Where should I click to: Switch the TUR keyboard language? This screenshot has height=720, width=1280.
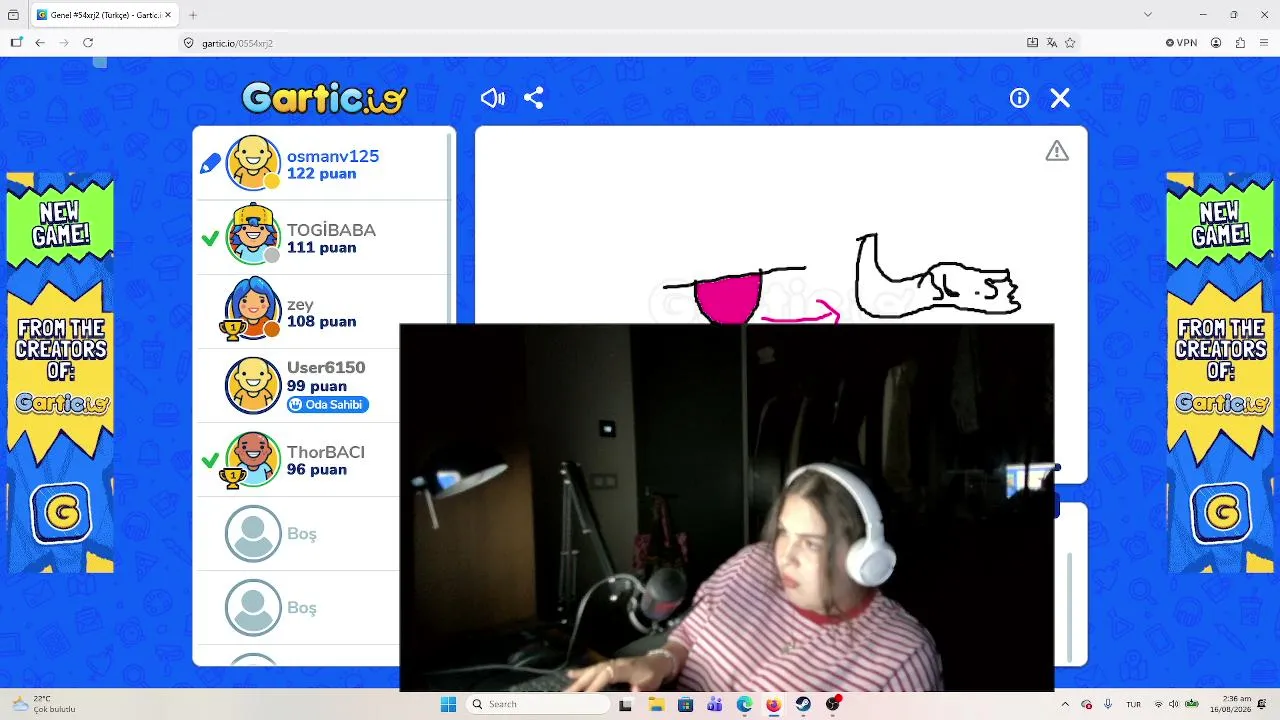1134,704
